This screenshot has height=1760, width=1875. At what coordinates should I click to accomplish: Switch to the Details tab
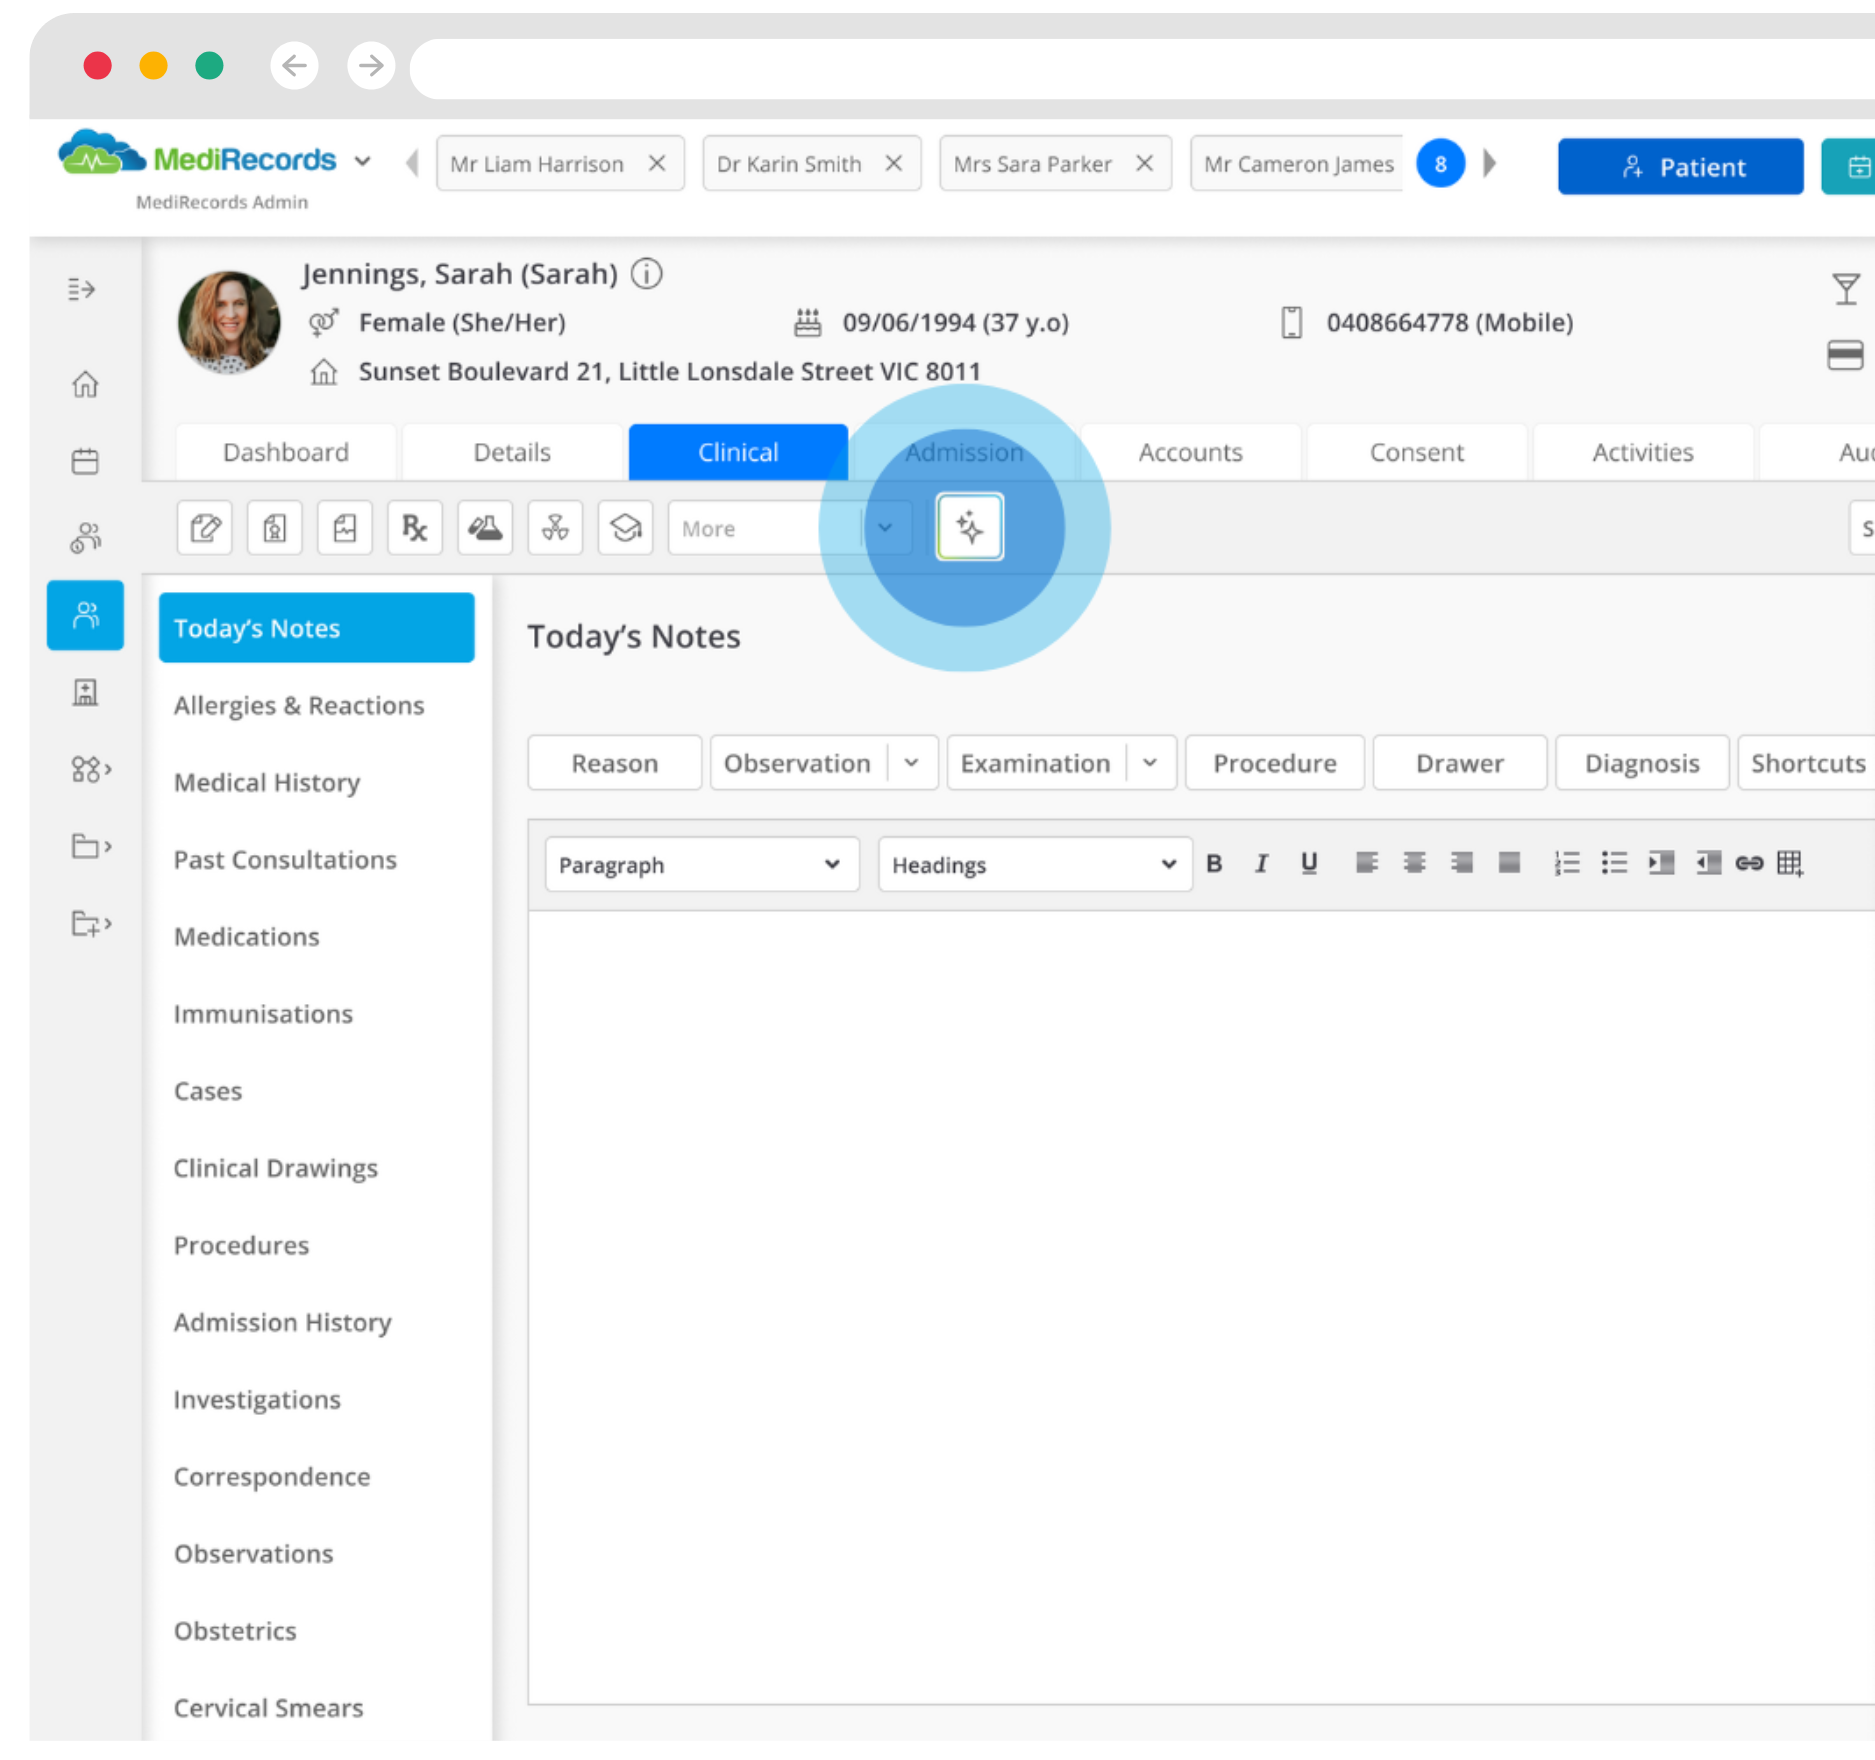(512, 452)
